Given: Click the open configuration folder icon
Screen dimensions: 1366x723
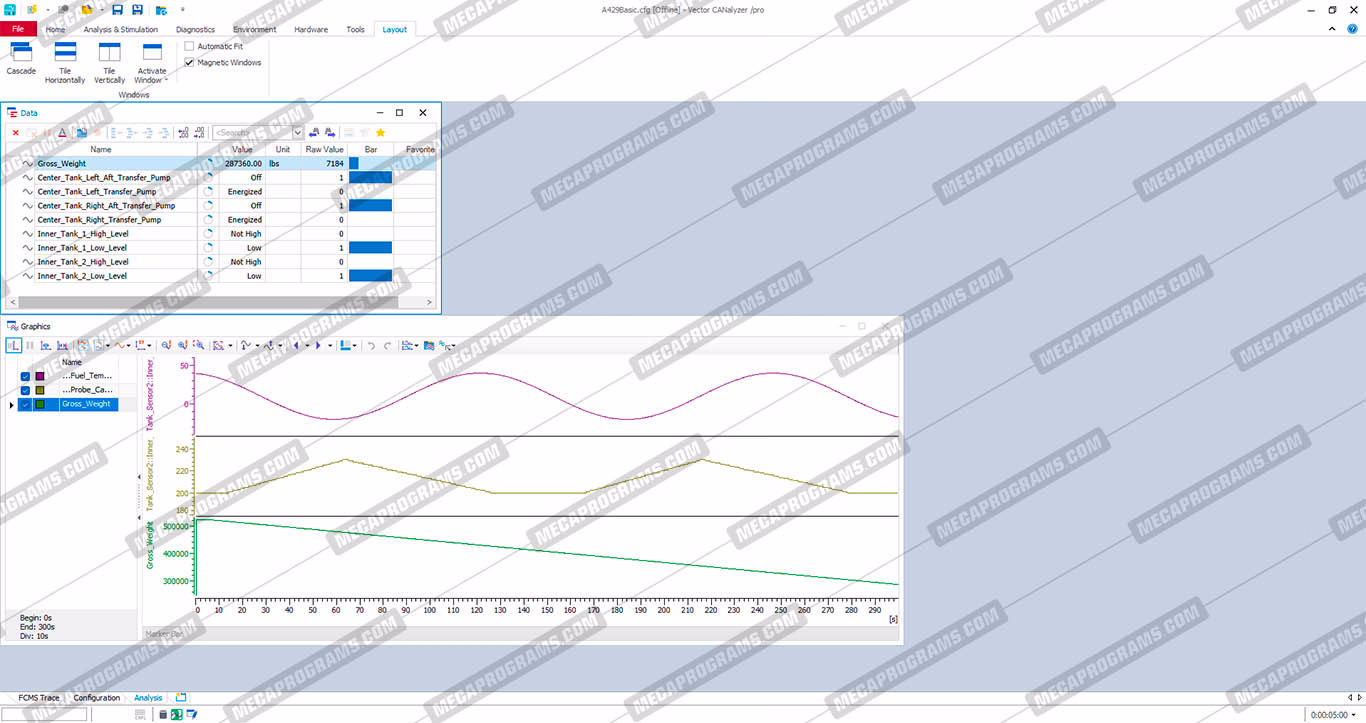Looking at the screenshot, I should click(x=87, y=9).
